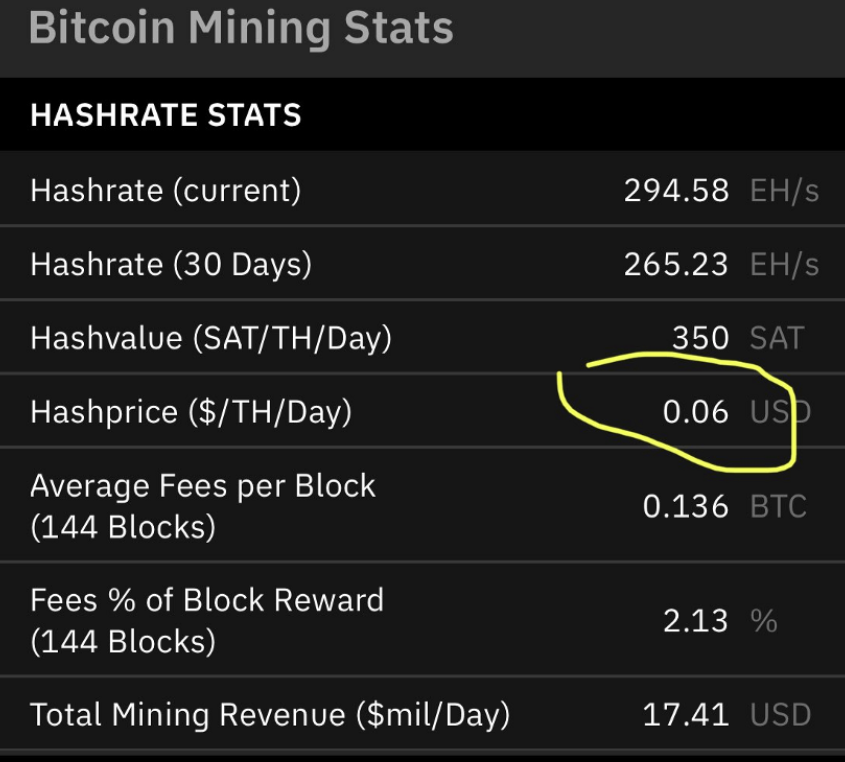The width and height of the screenshot is (845, 762).
Task: Click the Total Mining Revenue ($mil/Day) label
Action: [x=269, y=715]
